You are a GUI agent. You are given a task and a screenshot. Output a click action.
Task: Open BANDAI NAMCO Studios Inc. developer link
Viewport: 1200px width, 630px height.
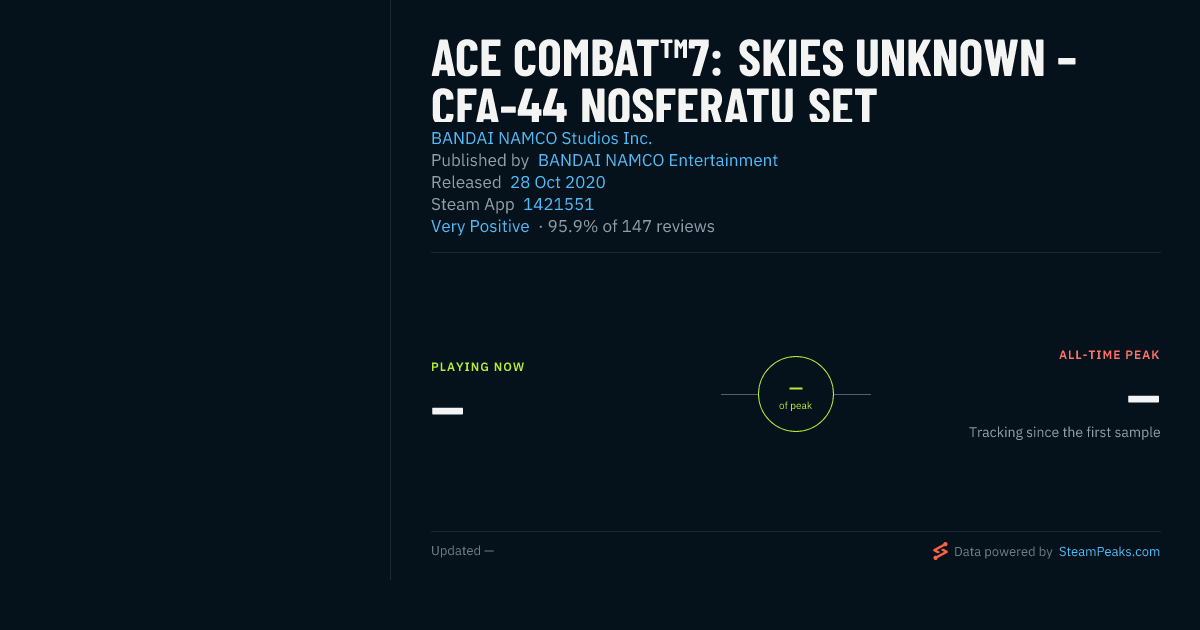pyautogui.click(x=541, y=138)
